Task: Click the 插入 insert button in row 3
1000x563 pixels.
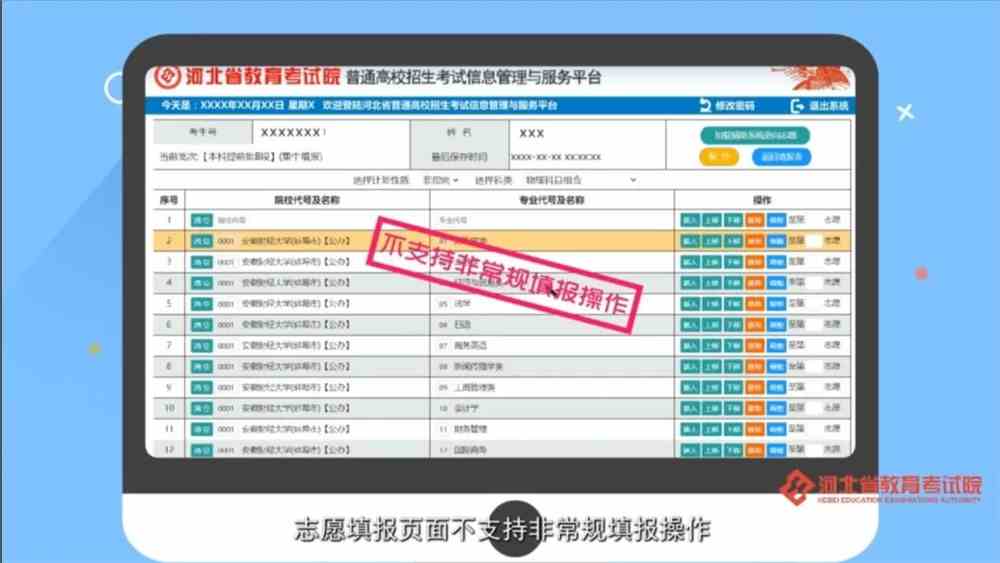Action: 690,262
